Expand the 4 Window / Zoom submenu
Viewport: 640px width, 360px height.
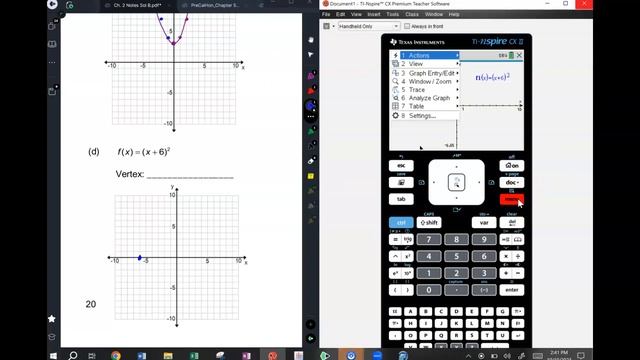(425, 81)
